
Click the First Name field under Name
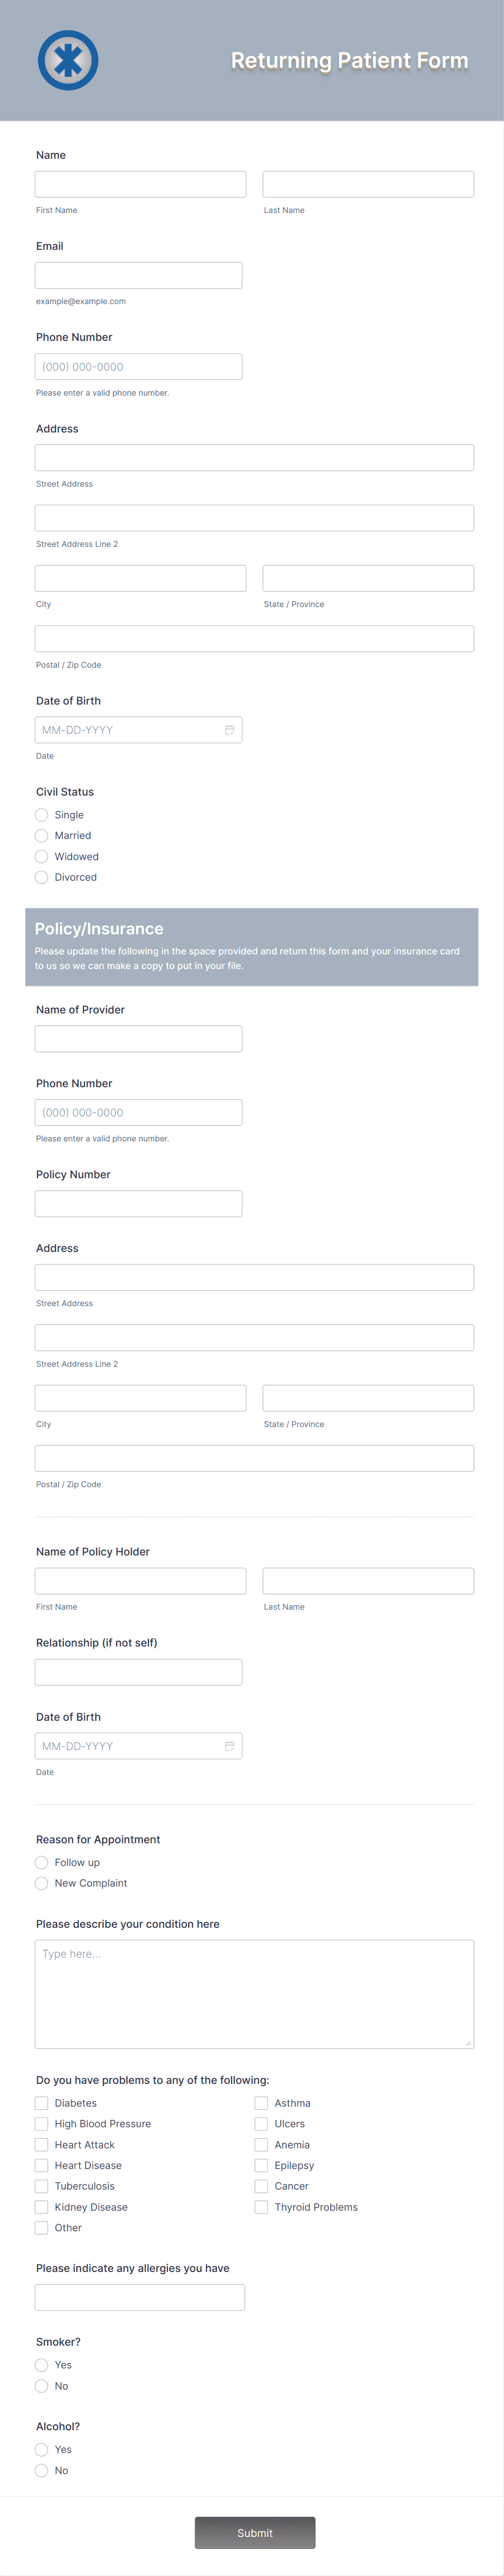pyautogui.click(x=140, y=183)
